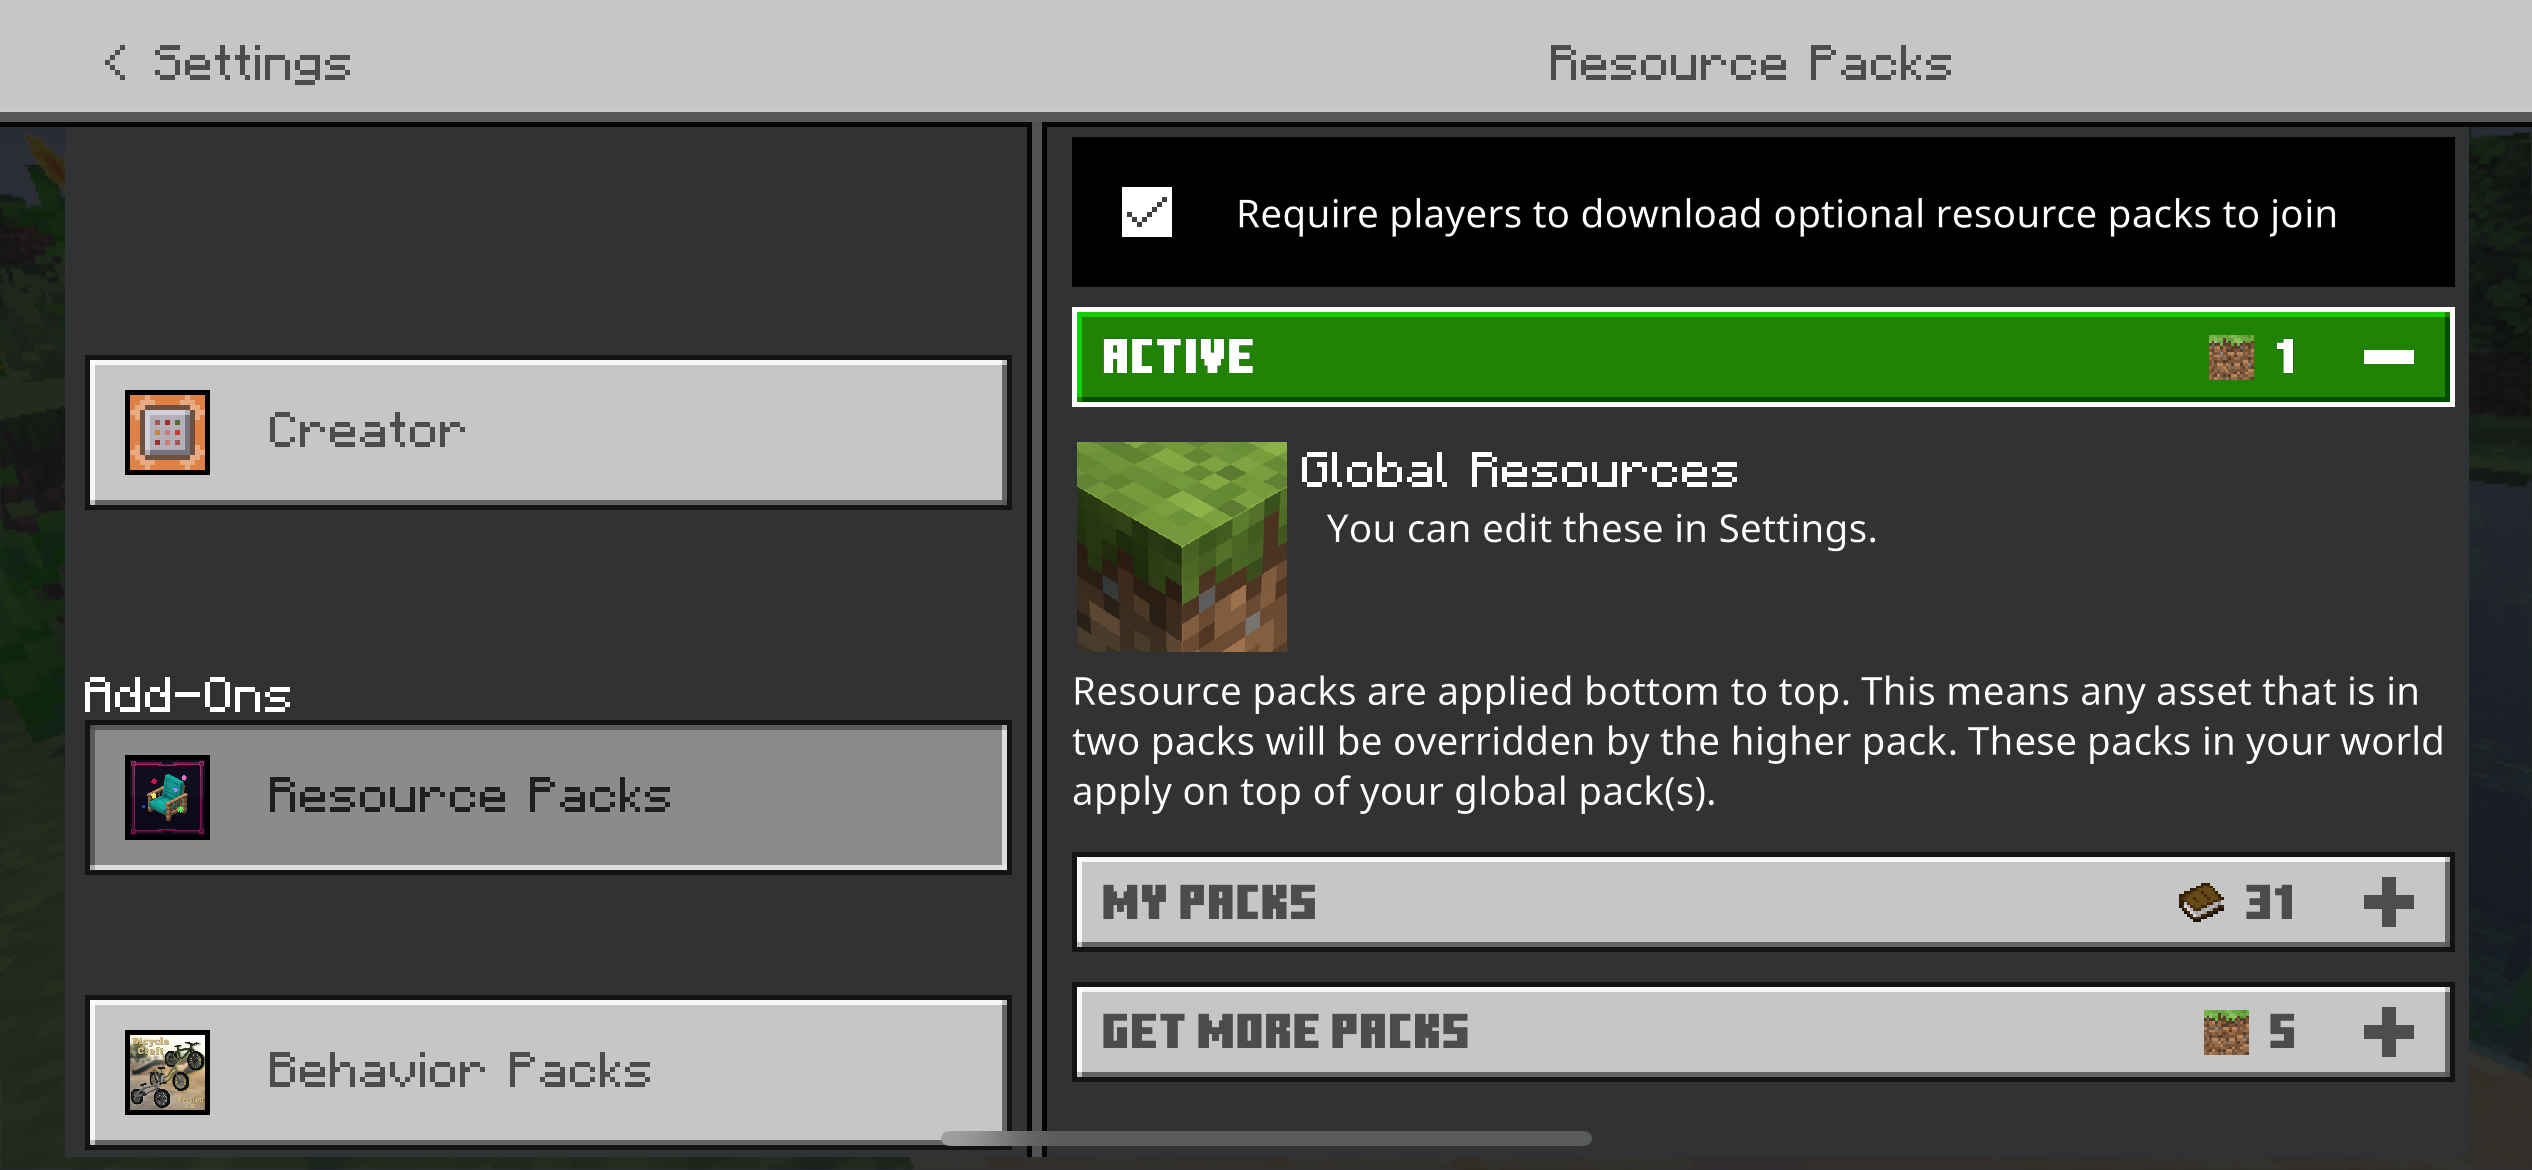2532x1170 pixels.
Task: Click the back arrow next to Settings
Action: pos(116,62)
